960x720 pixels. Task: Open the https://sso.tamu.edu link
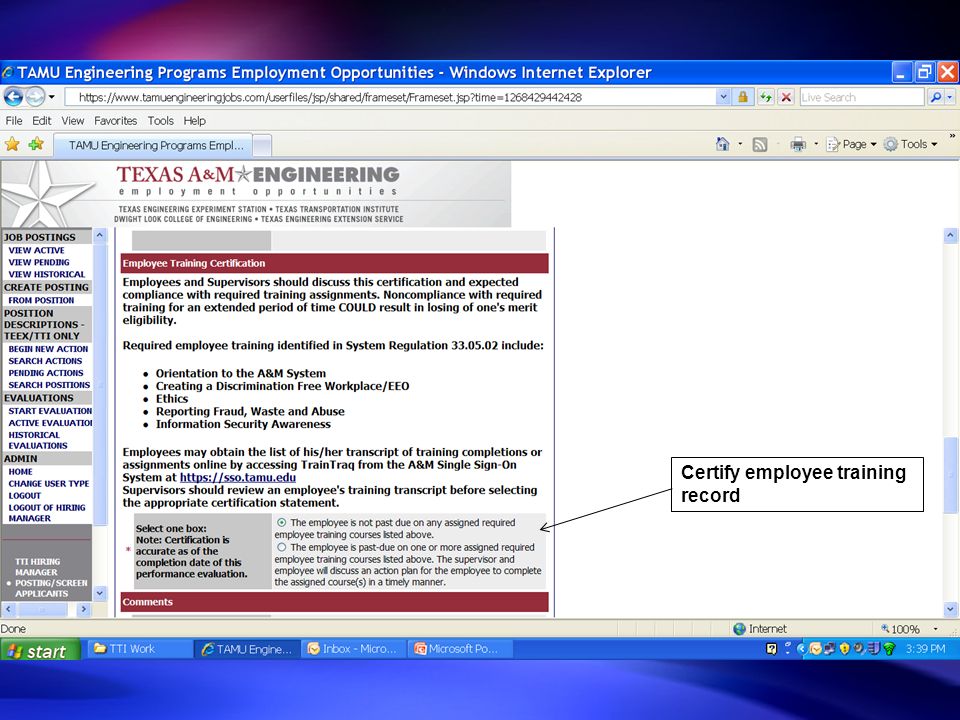tap(238, 478)
